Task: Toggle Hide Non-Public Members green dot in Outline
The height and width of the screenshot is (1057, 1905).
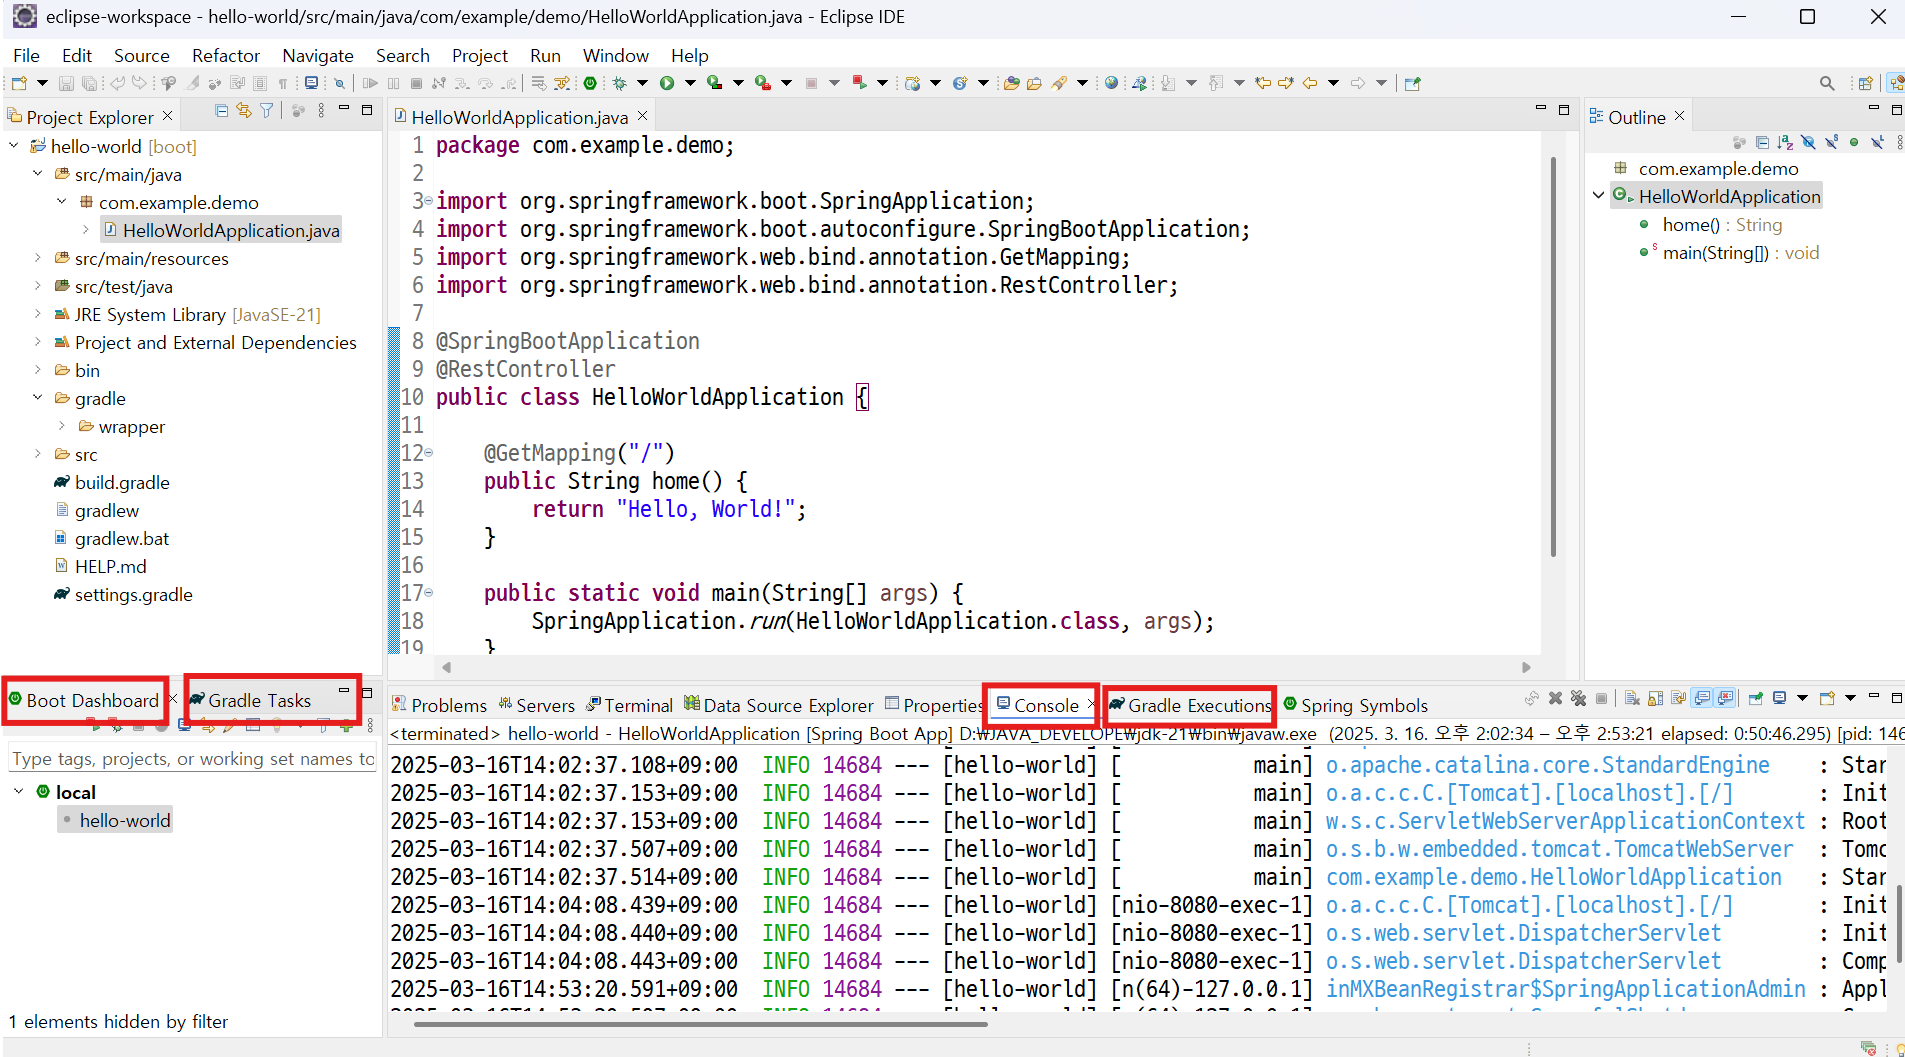Action: tap(1854, 142)
